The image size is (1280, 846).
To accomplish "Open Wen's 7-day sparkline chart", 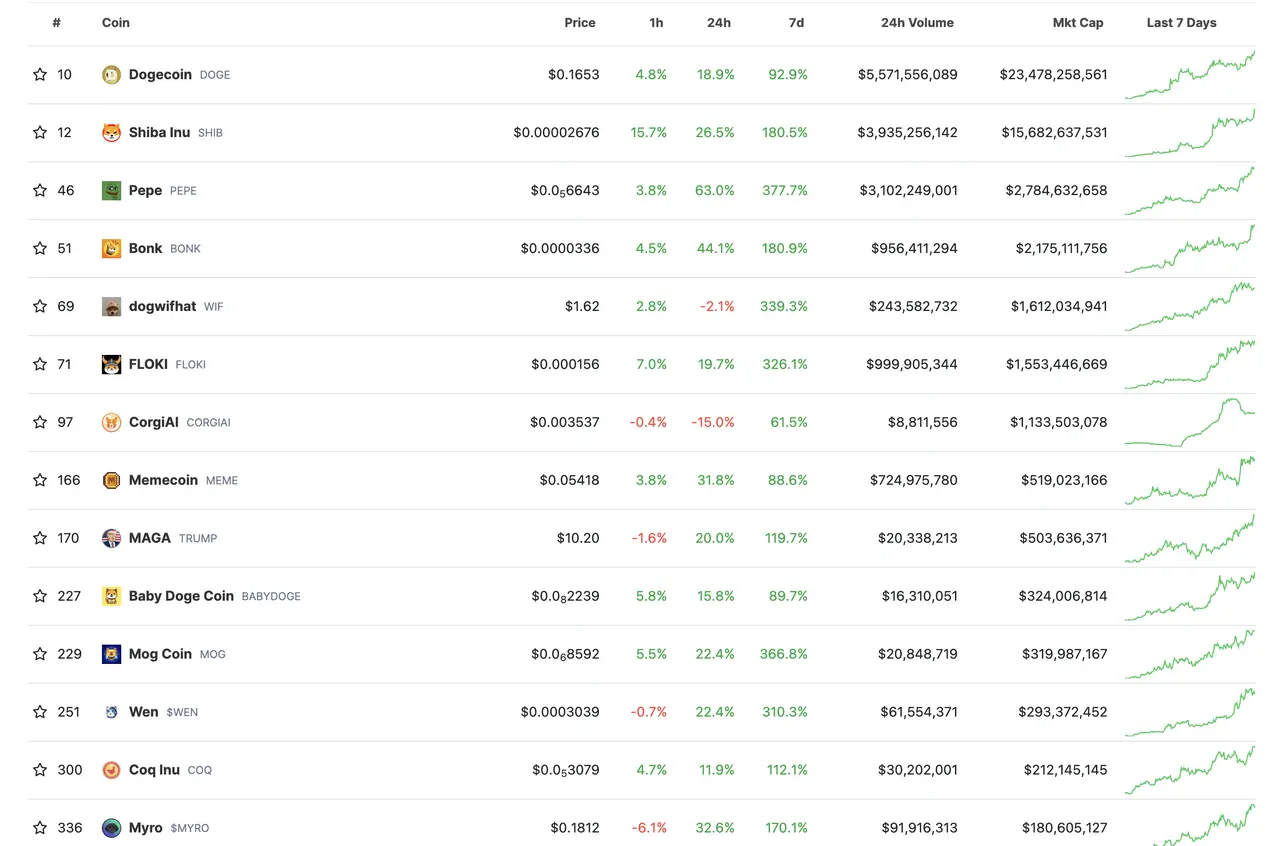I will (1189, 710).
